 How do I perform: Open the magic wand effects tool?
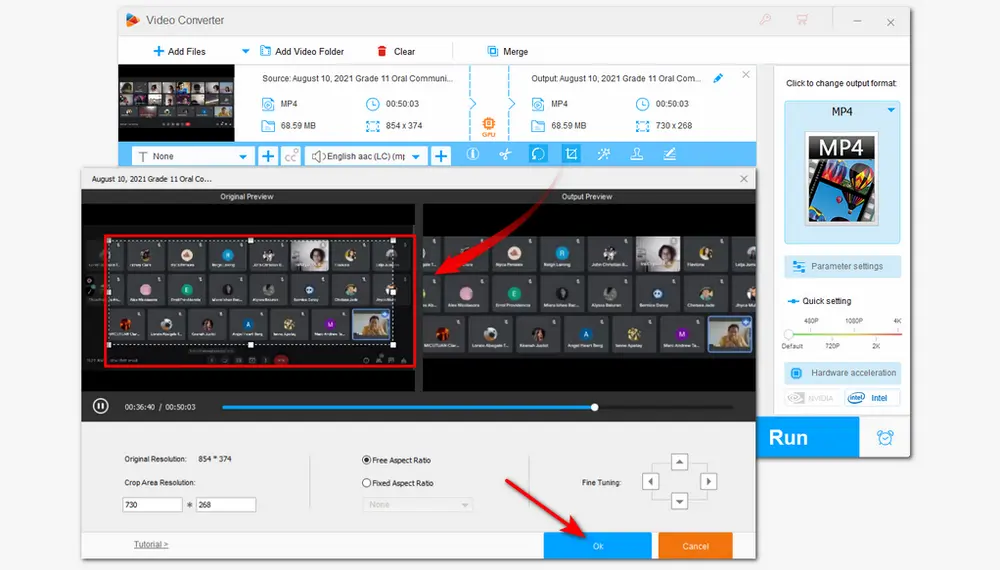click(603, 155)
